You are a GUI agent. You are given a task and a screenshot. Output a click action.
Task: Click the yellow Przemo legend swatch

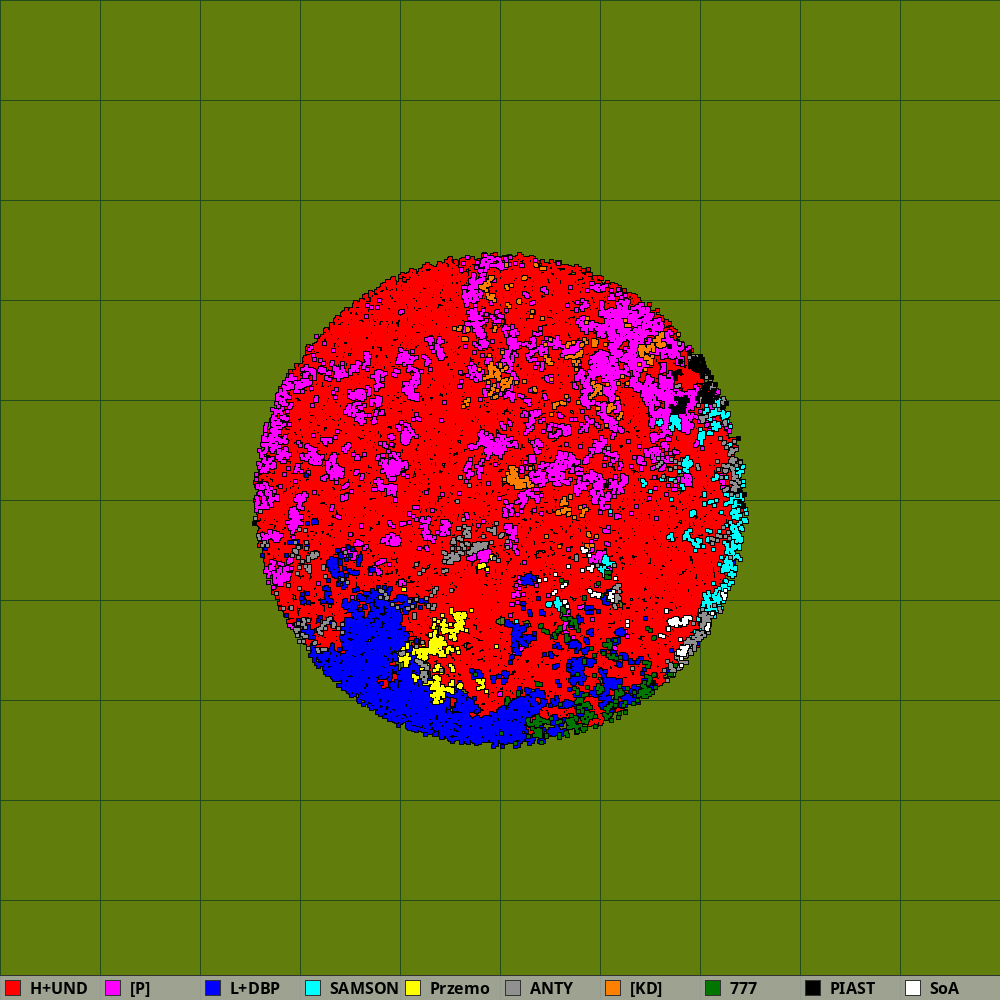pyautogui.click(x=413, y=988)
